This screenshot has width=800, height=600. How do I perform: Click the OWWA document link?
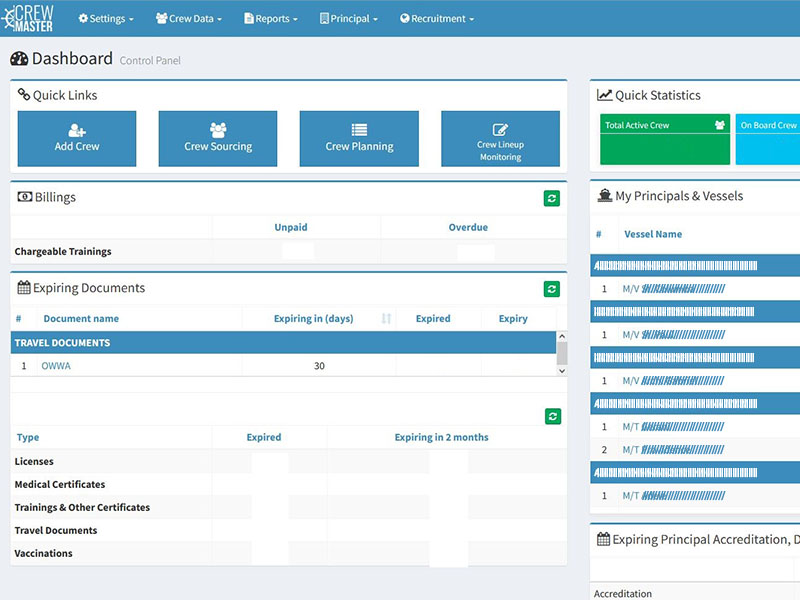point(56,366)
